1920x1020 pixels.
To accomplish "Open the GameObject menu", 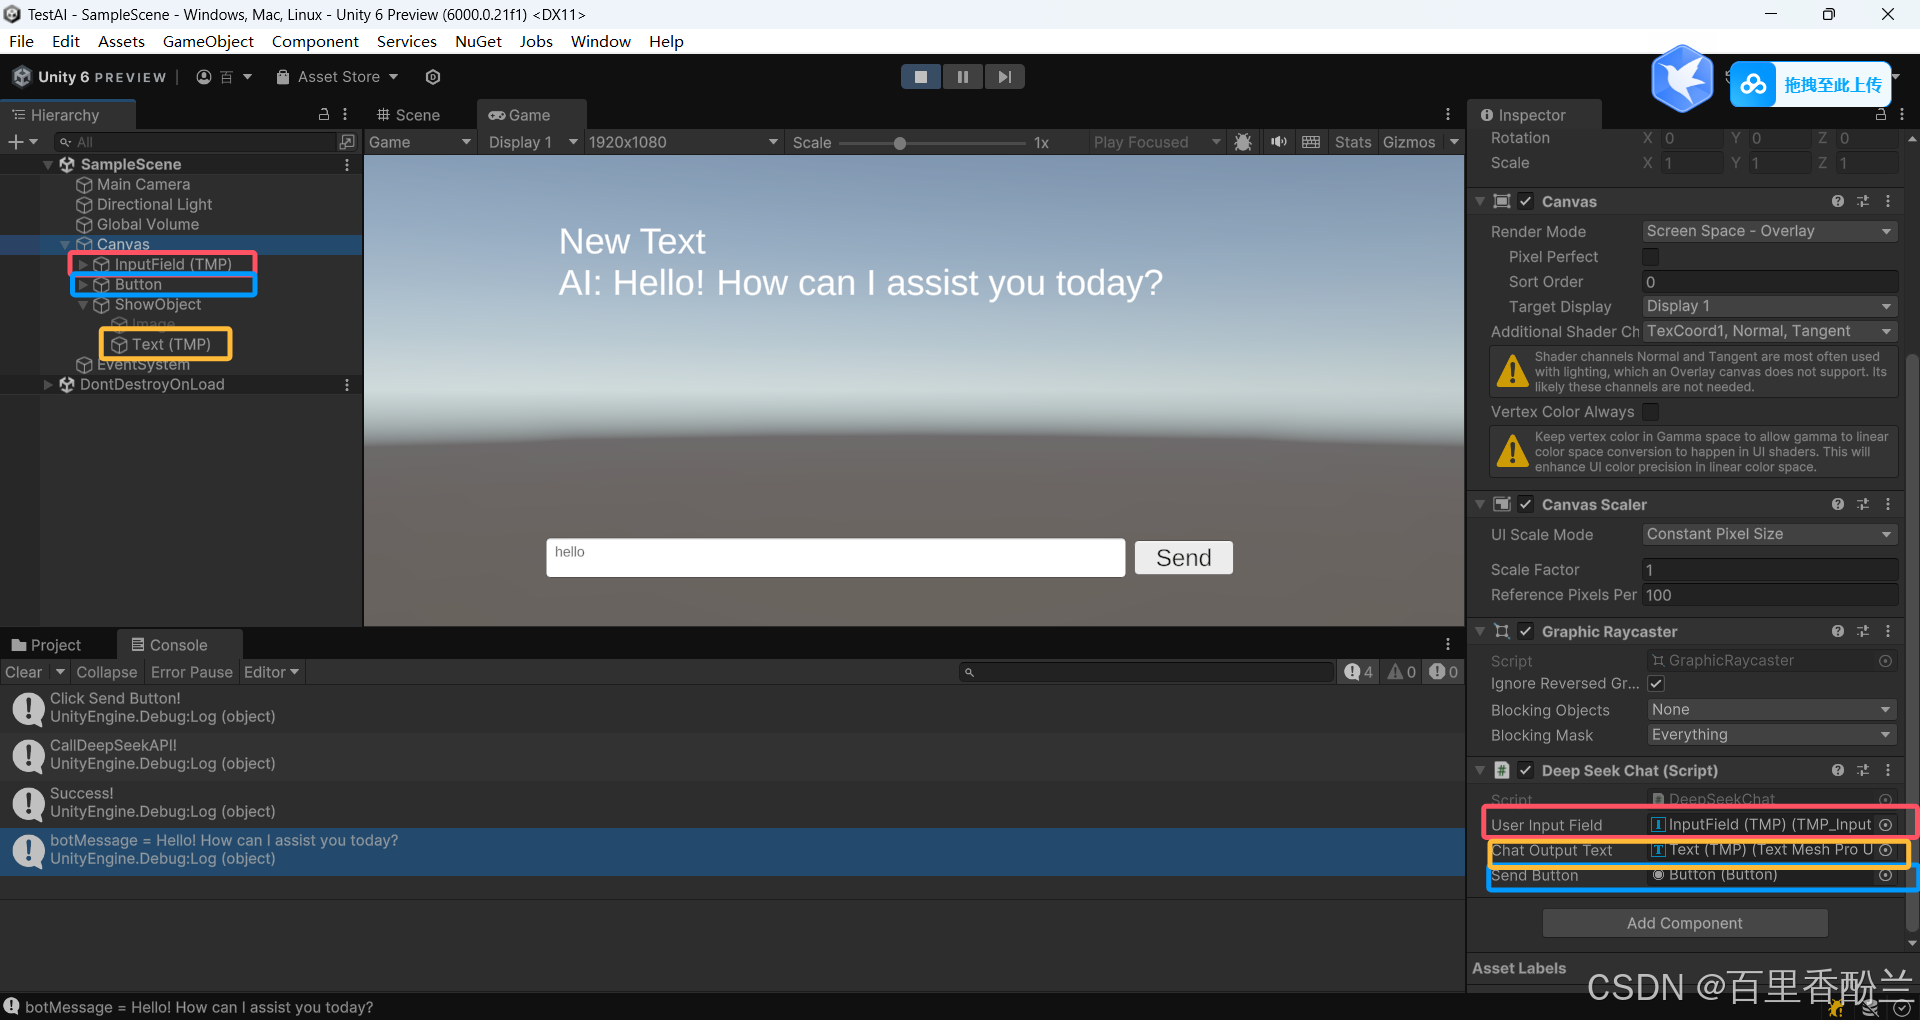I will click(x=208, y=41).
